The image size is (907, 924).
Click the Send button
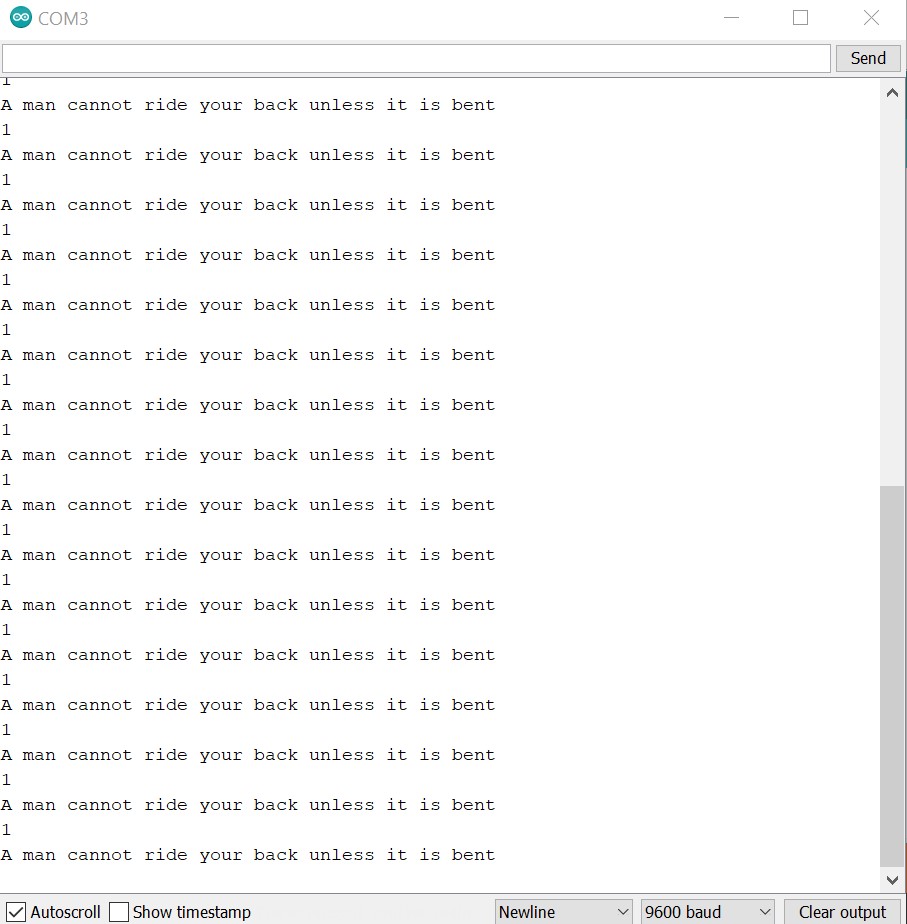(x=868, y=58)
